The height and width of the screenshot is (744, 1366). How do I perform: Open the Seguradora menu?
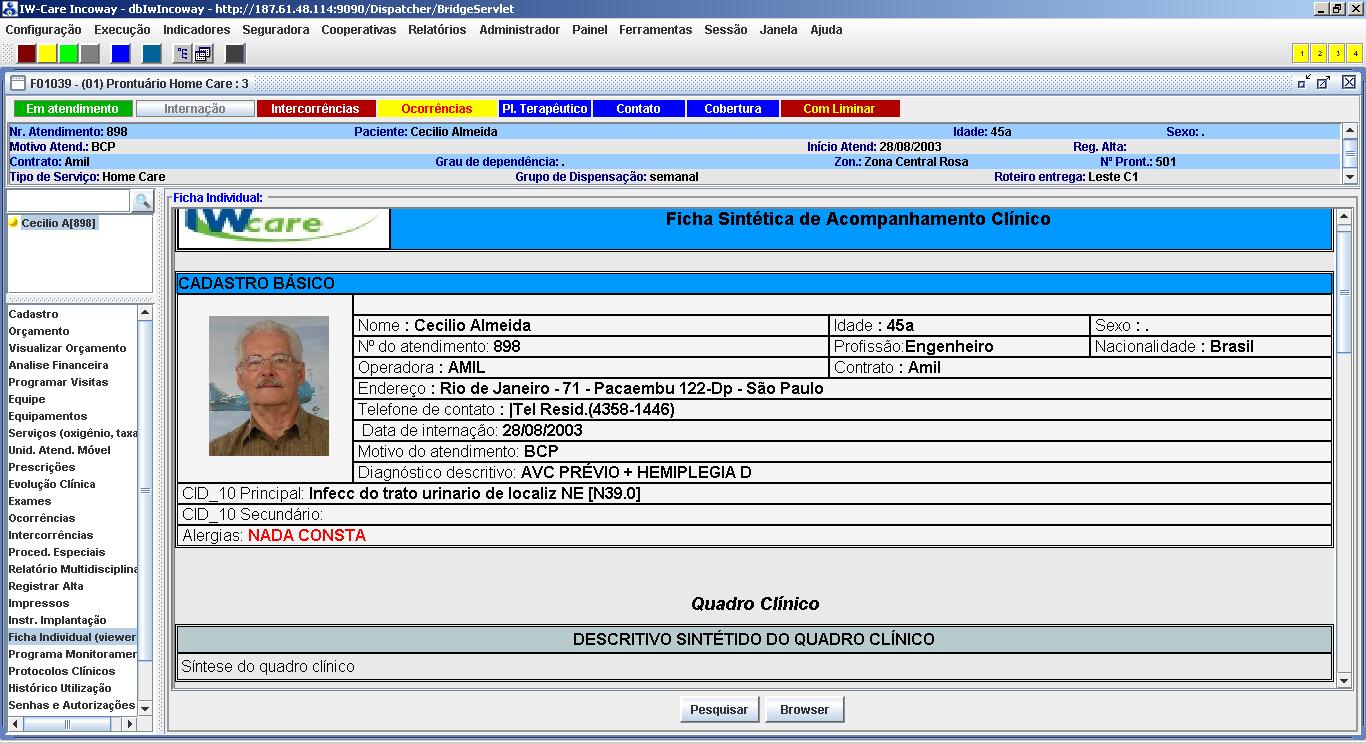tap(276, 30)
